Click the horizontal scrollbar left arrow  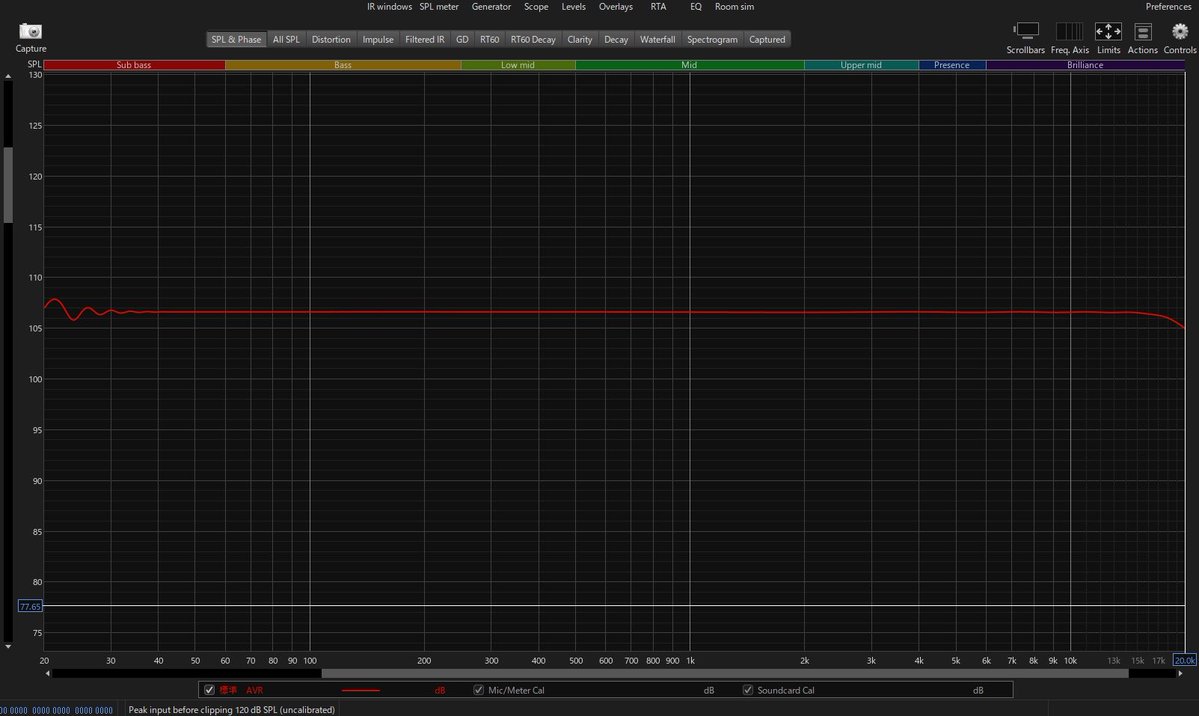[x=48, y=673]
